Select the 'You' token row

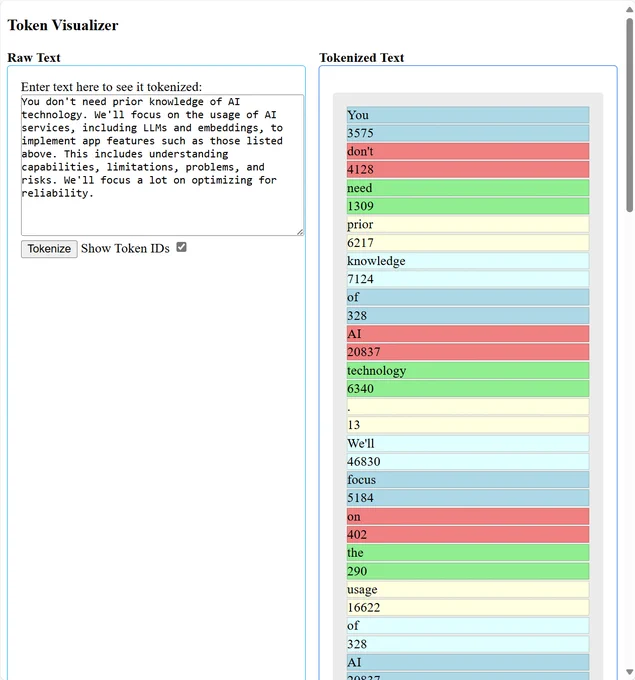click(468, 115)
